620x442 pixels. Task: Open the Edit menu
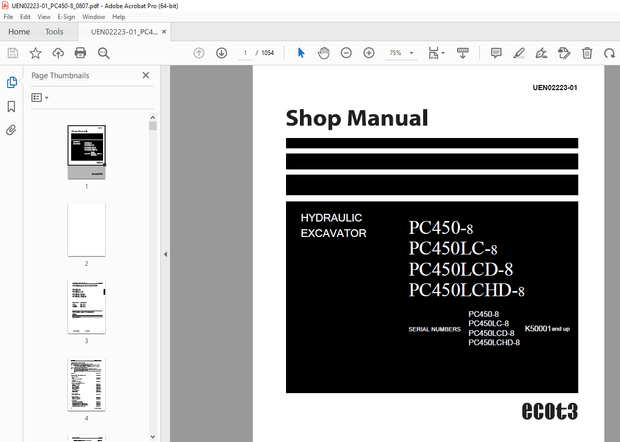coord(25,17)
